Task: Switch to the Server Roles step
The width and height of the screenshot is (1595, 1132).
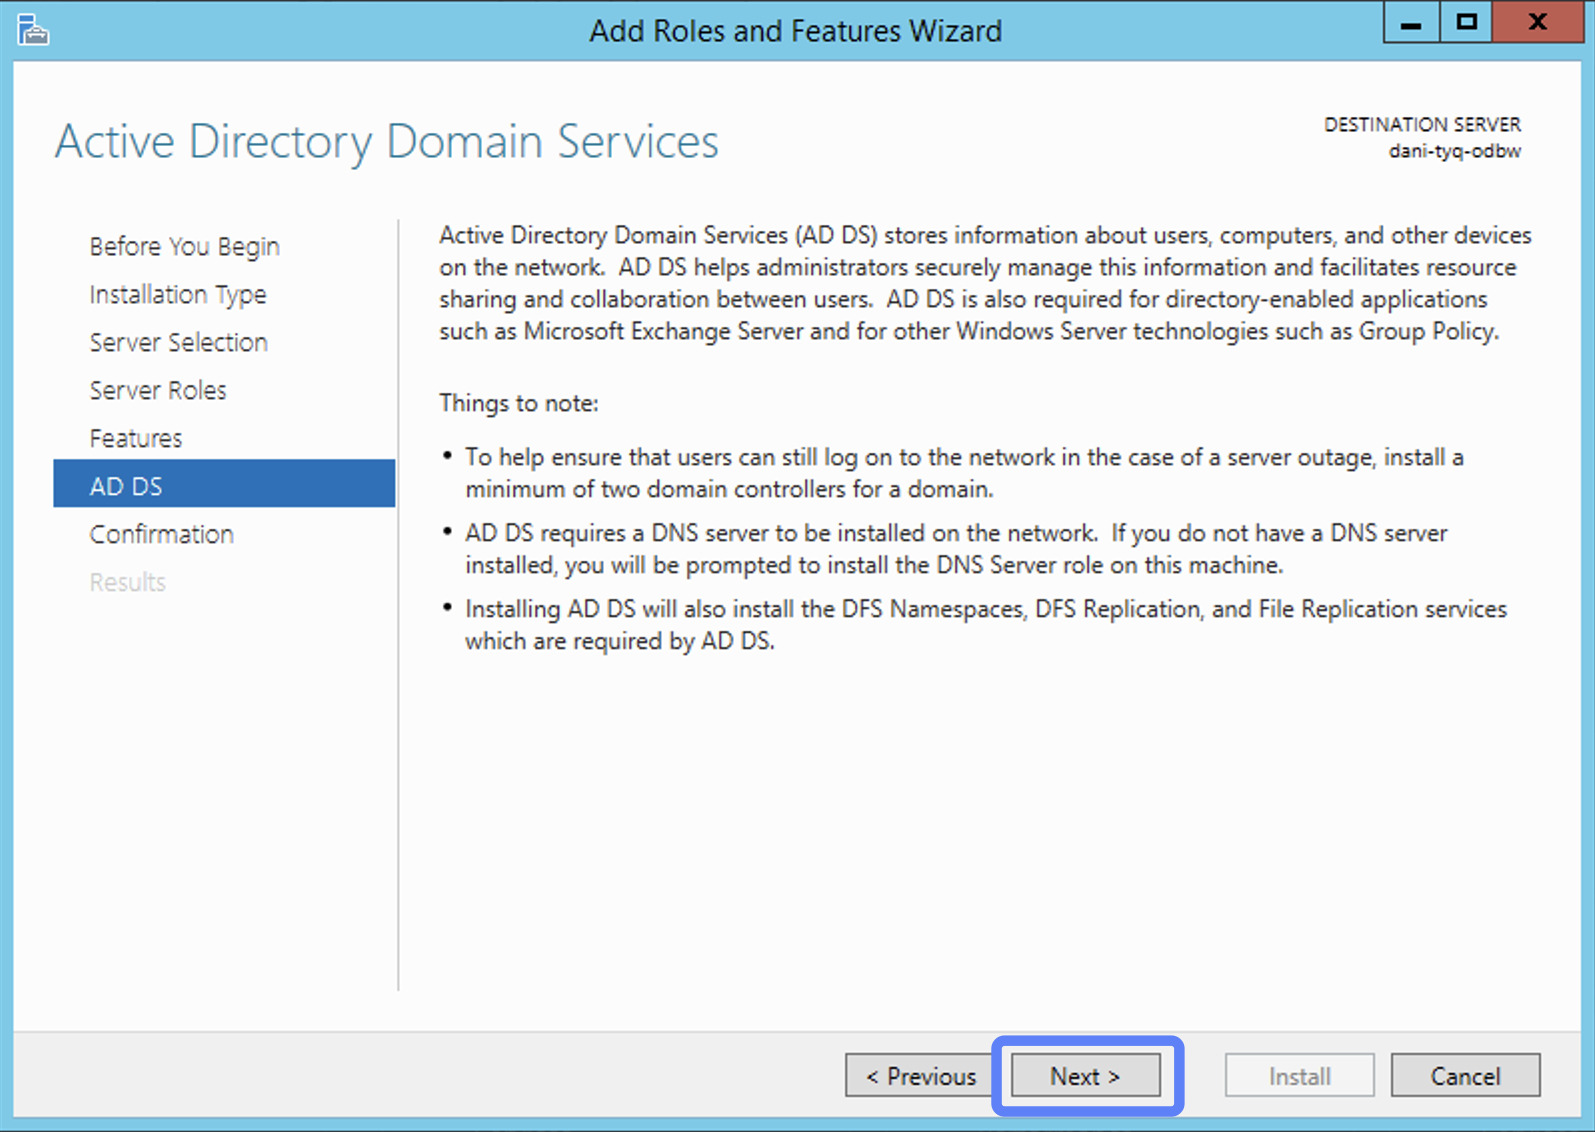Action: pyautogui.click(x=158, y=390)
